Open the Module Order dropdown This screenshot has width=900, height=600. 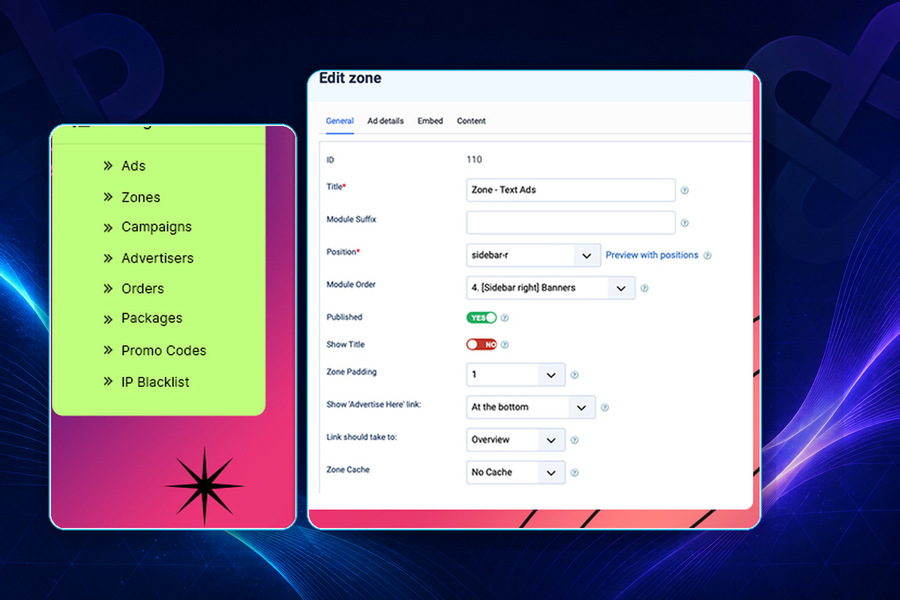tap(550, 288)
